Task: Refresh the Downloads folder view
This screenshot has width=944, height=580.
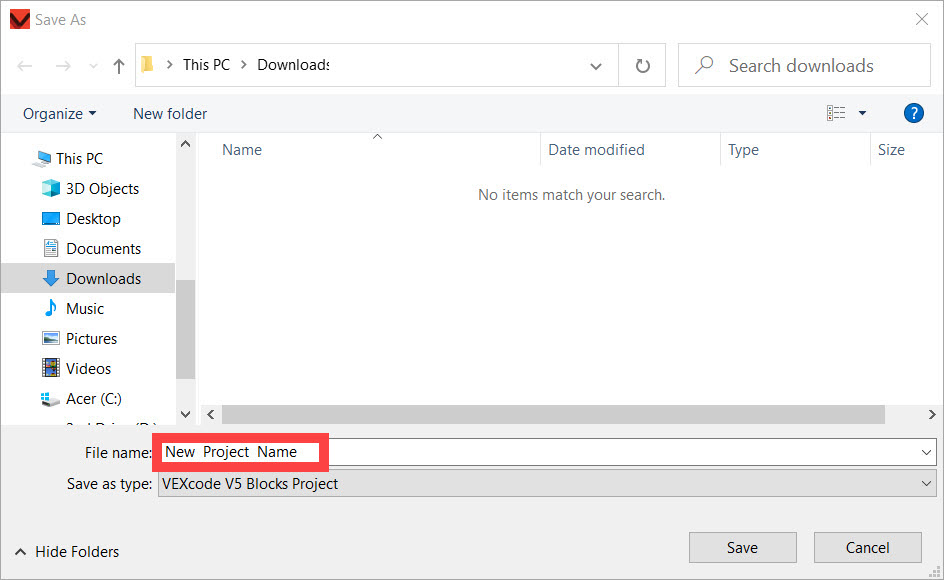Action: (642, 65)
